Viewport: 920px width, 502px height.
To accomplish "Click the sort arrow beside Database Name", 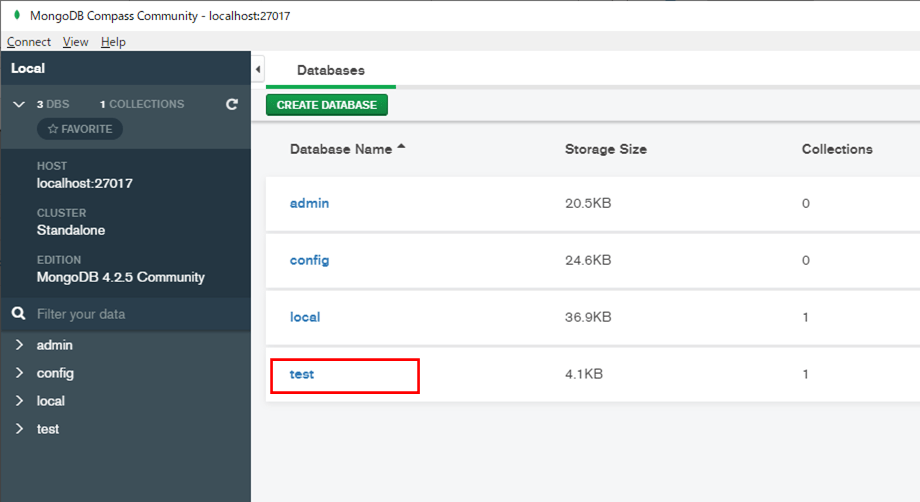I will [401, 148].
